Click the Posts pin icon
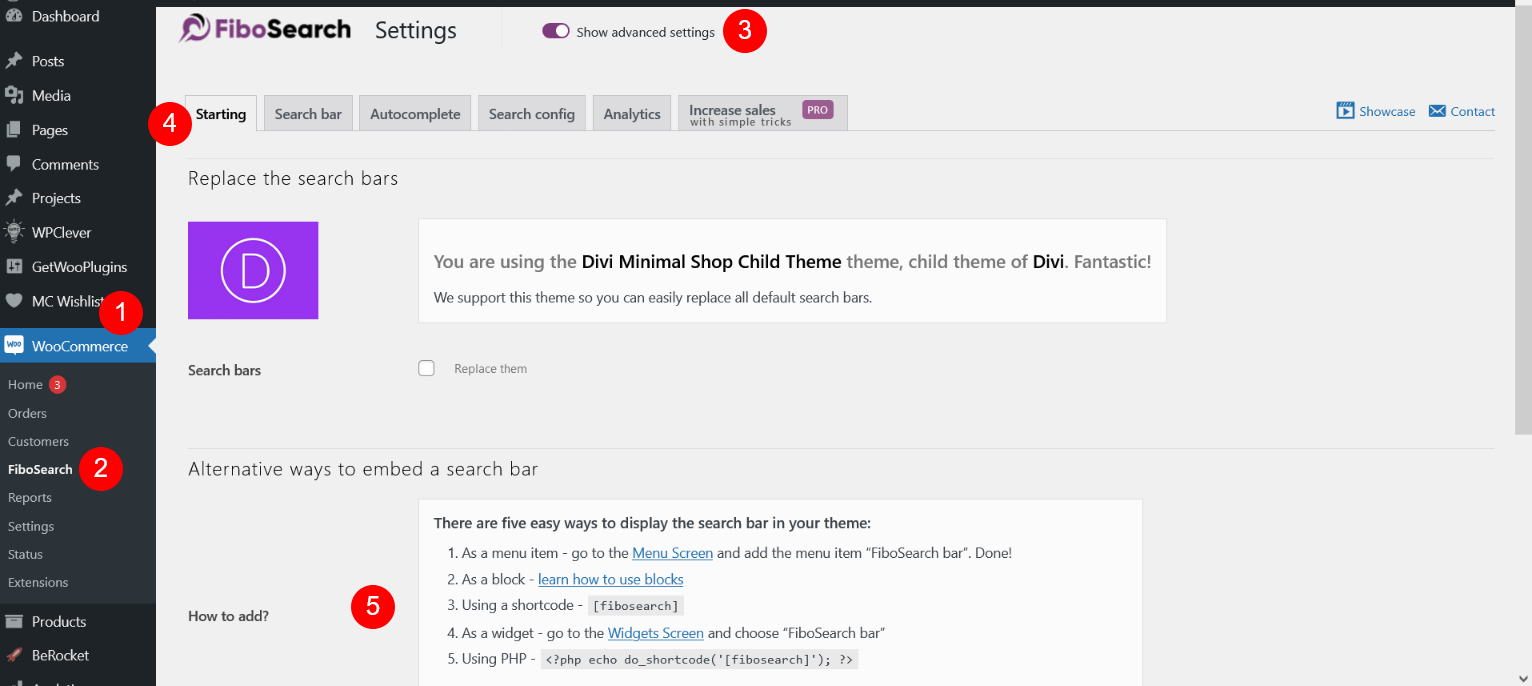1532x686 pixels. [14, 61]
